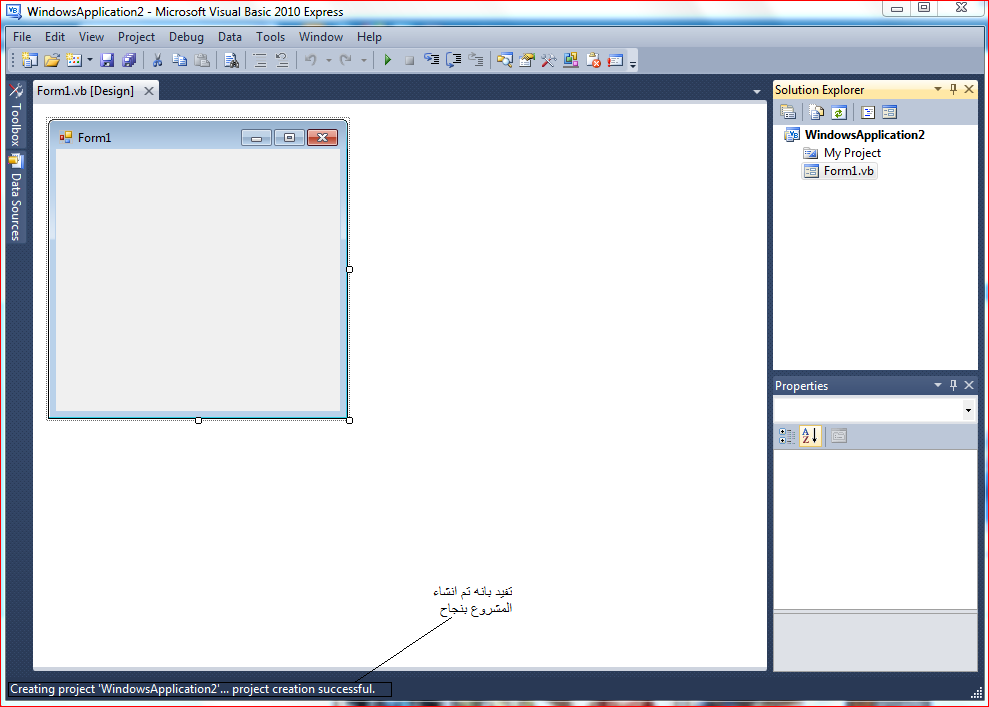Click the Toolbox wrench-hammer toolbar icon
This screenshot has height=707, width=989.
click(x=549, y=60)
